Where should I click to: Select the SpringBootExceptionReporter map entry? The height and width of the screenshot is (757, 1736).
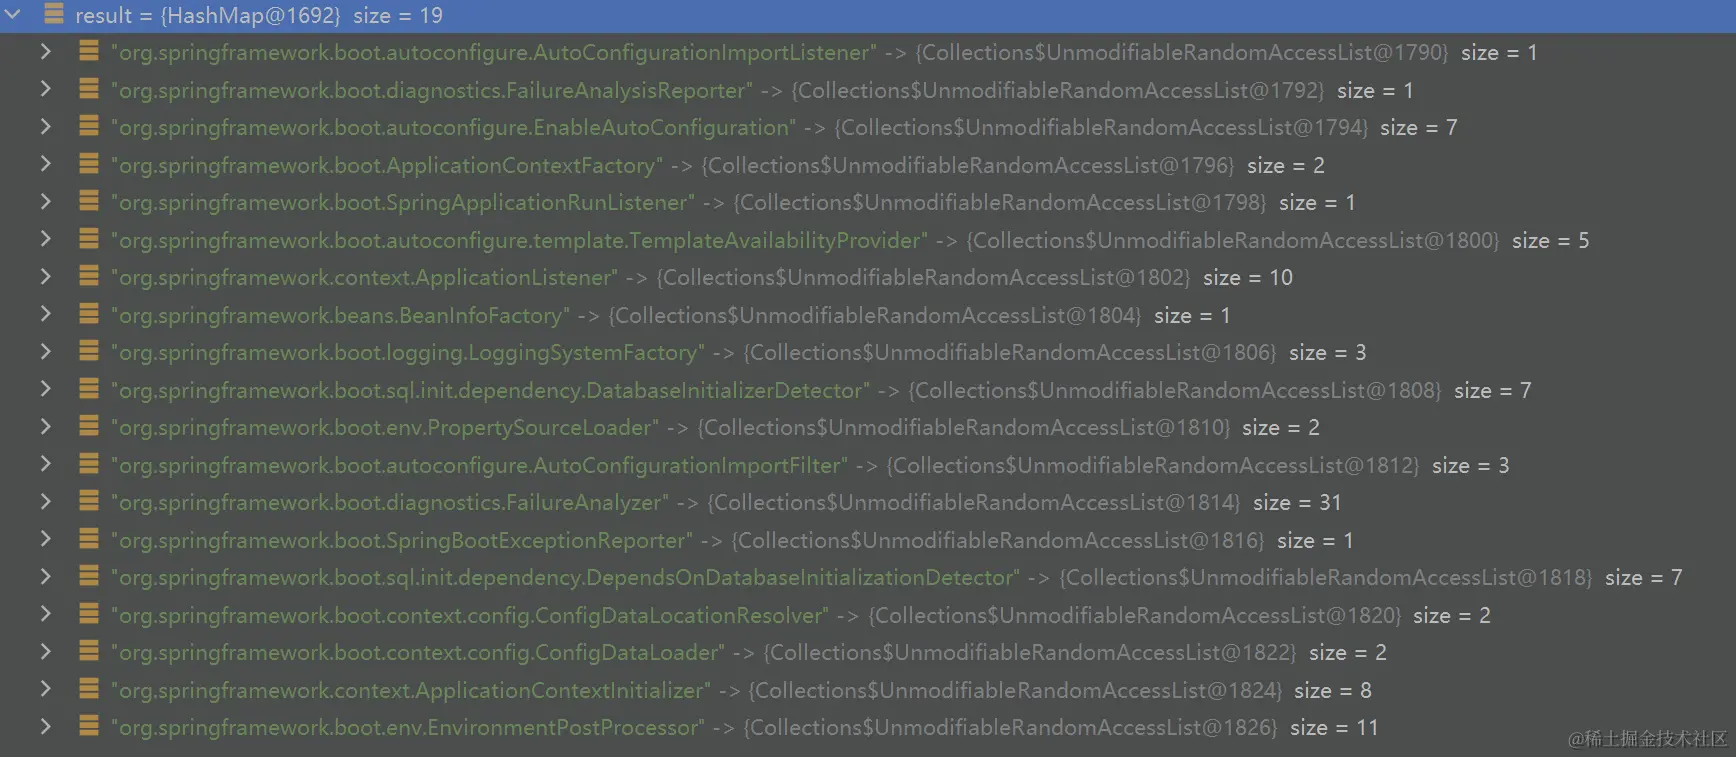868,540
